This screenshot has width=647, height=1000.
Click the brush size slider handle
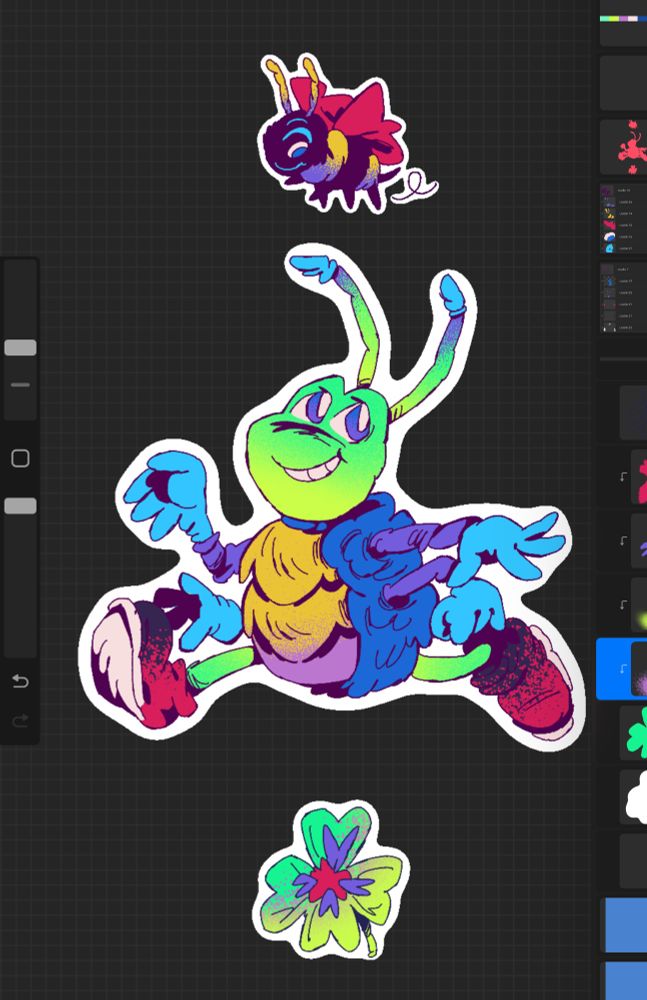[x=20, y=348]
